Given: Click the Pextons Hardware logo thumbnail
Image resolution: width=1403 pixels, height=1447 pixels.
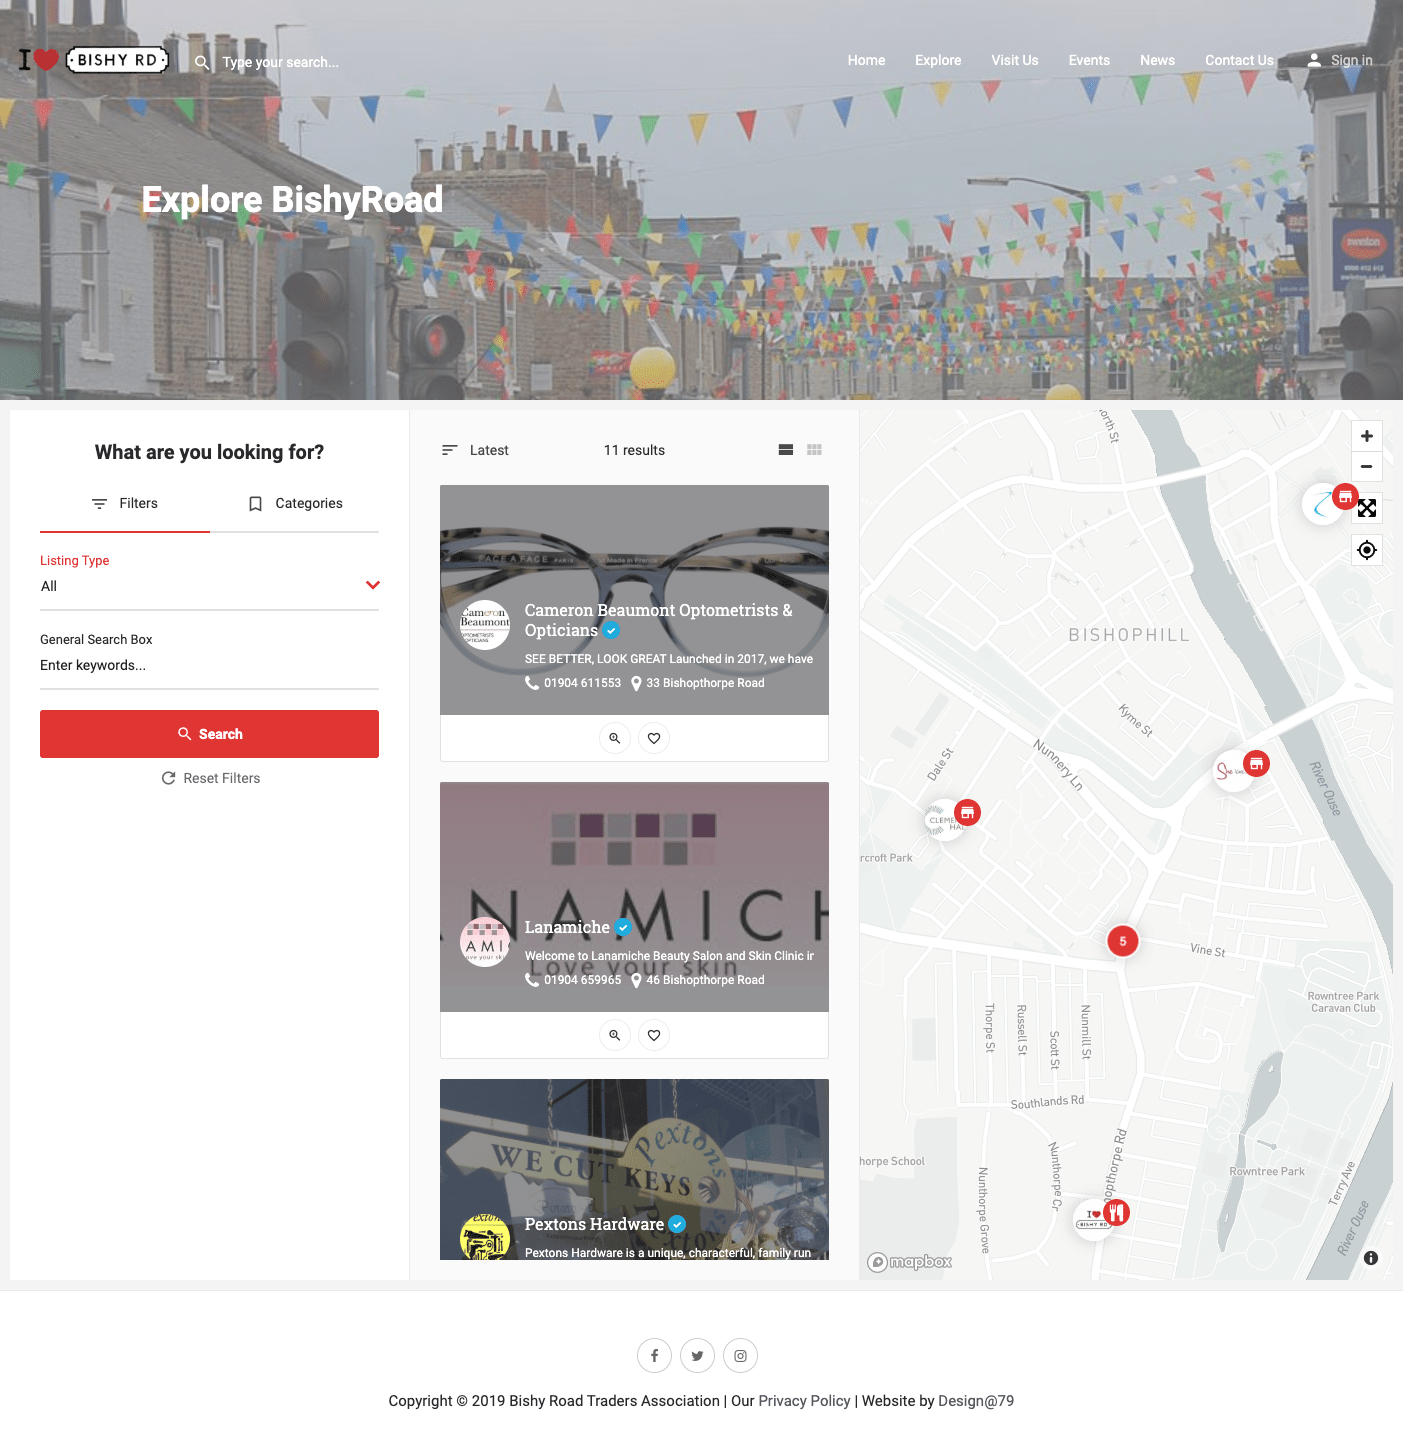Looking at the screenshot, I should 485,1237.
